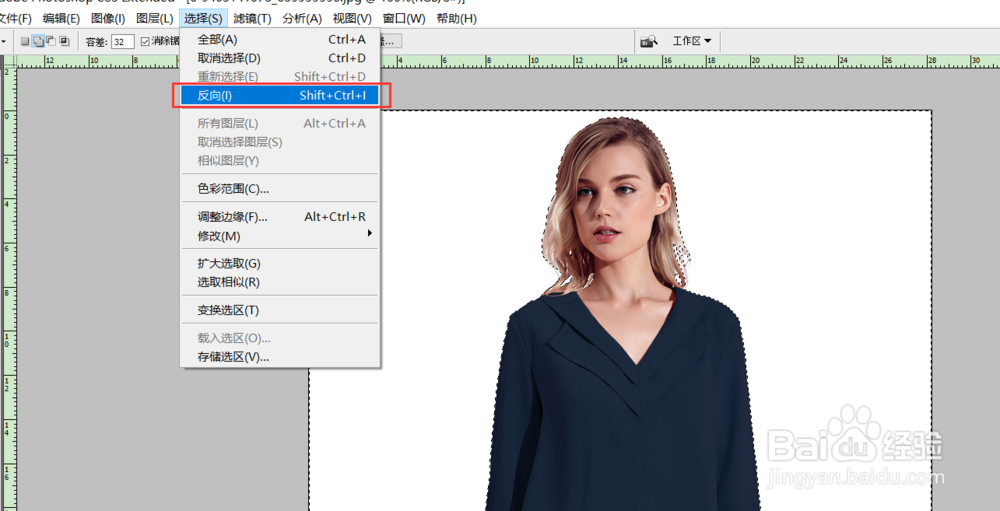Close the 选择(S) menu via its title

click(x=203, y=19)
